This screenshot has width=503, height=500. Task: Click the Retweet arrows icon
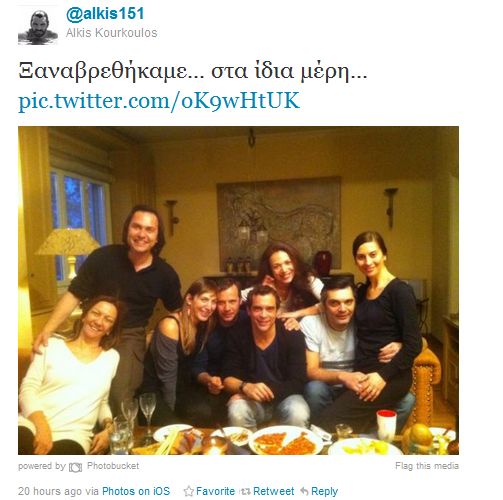[x=246, y=491]
